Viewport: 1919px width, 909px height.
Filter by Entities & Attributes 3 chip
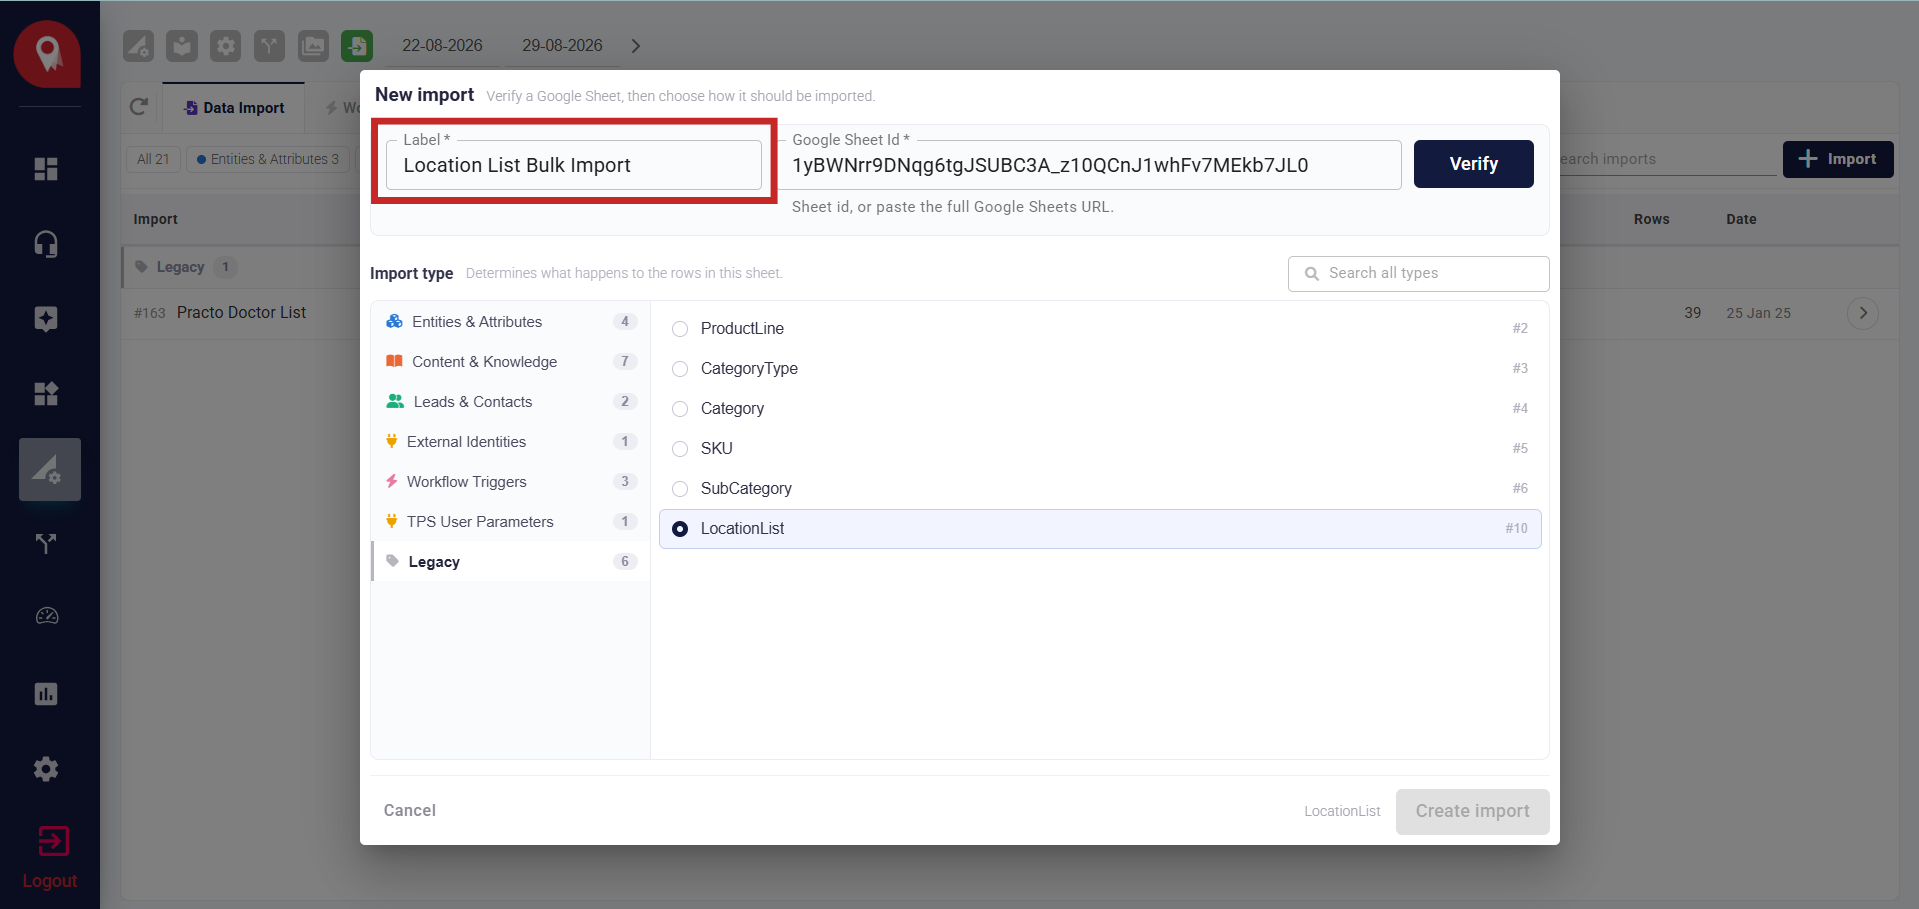[267, 159]
